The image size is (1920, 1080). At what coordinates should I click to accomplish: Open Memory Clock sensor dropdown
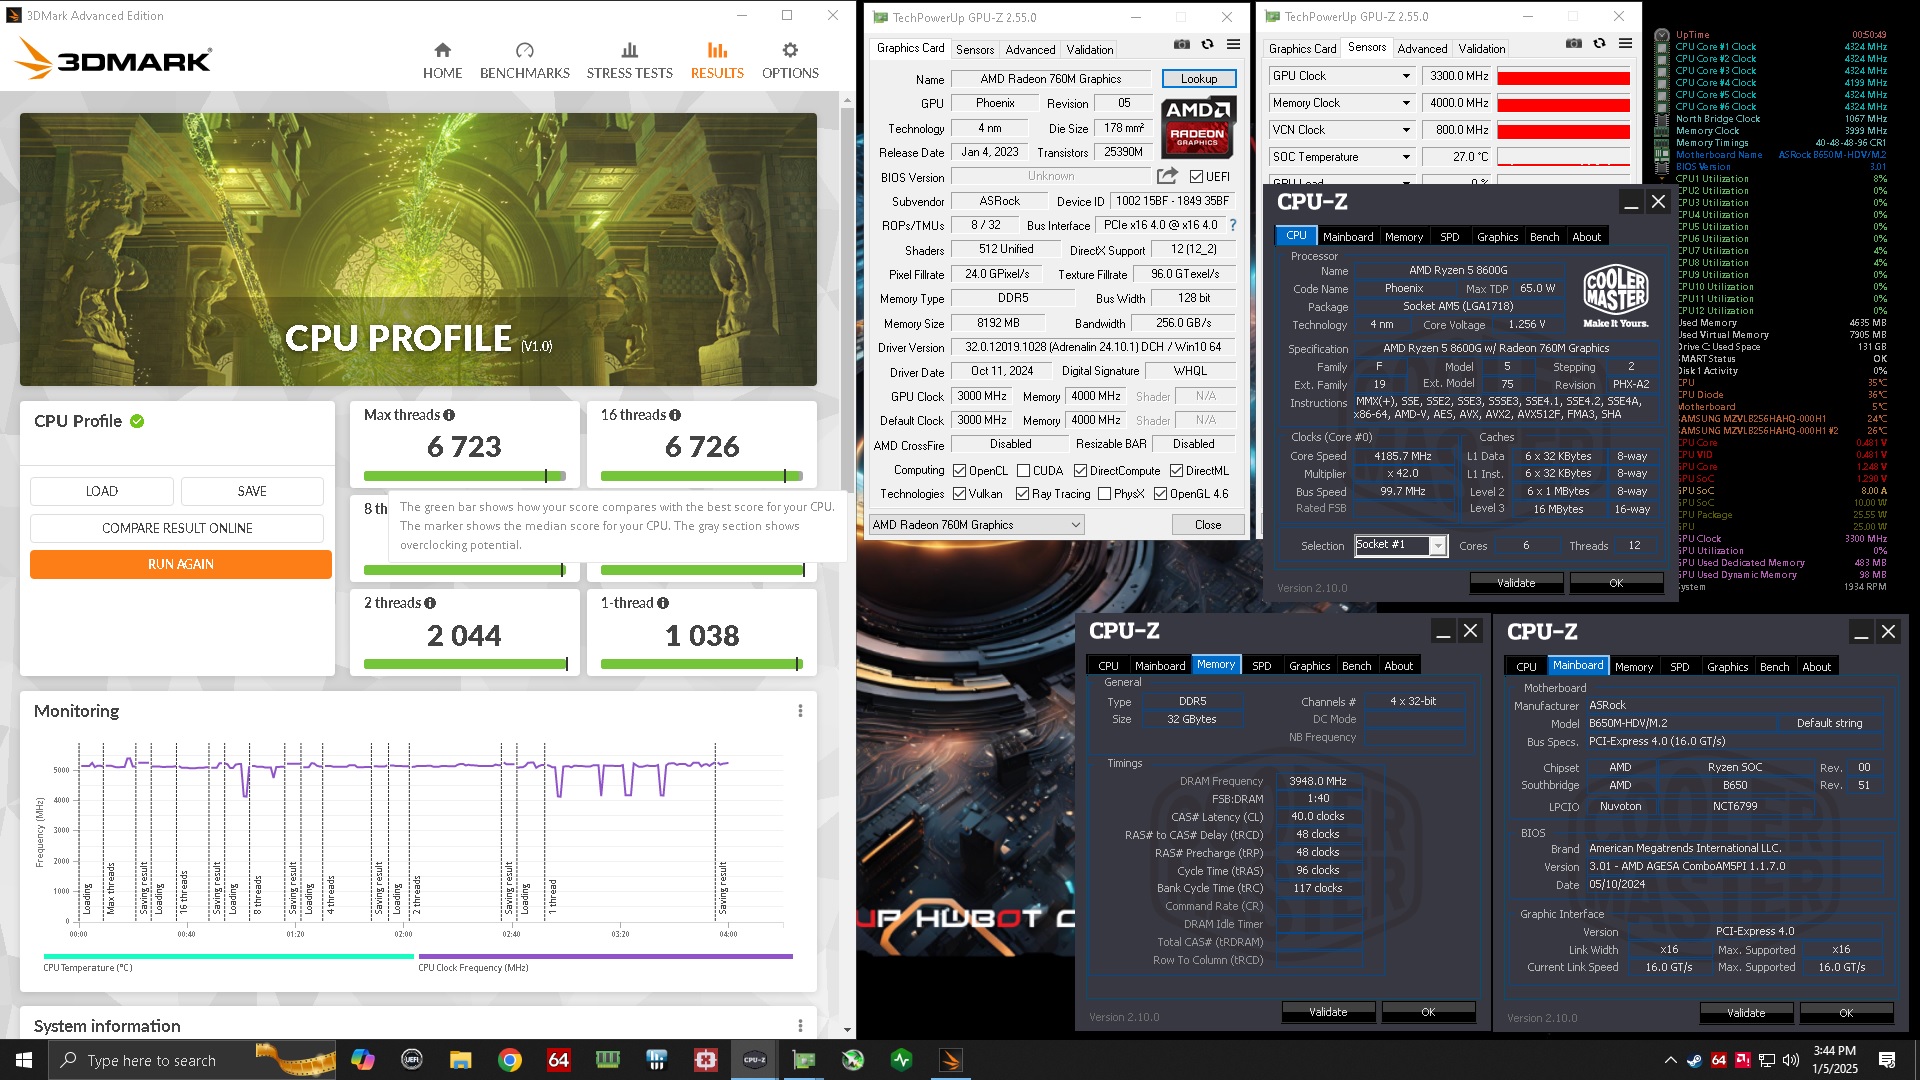coord(1406,103)
